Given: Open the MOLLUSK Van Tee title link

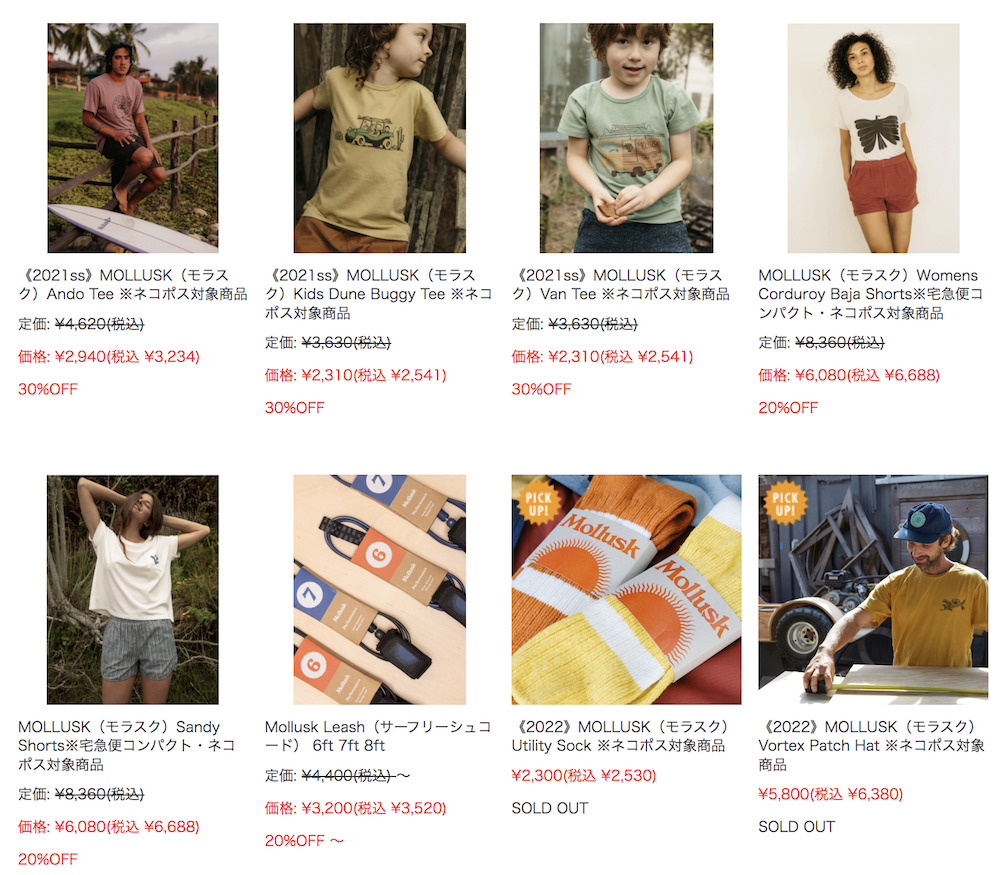Looking at the screenshot, I should [x=621, y=284].
